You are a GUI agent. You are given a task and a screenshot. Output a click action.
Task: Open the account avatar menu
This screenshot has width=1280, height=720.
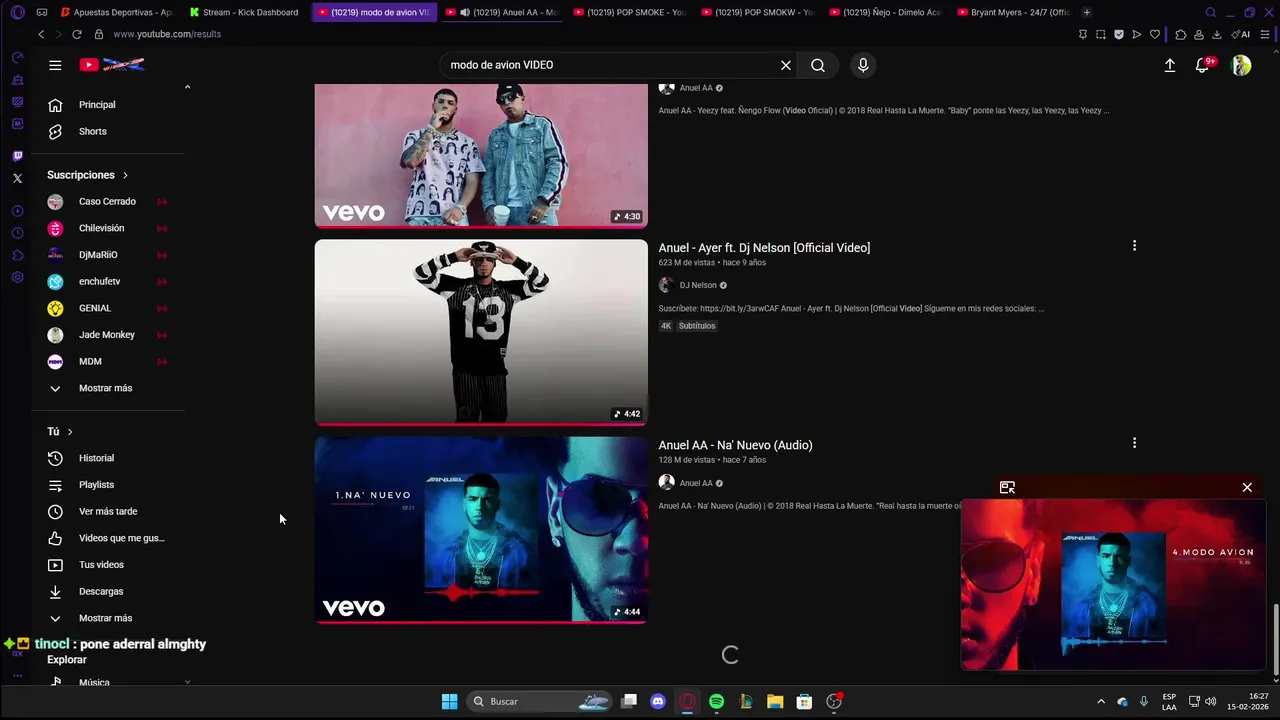coord(1241,65)
